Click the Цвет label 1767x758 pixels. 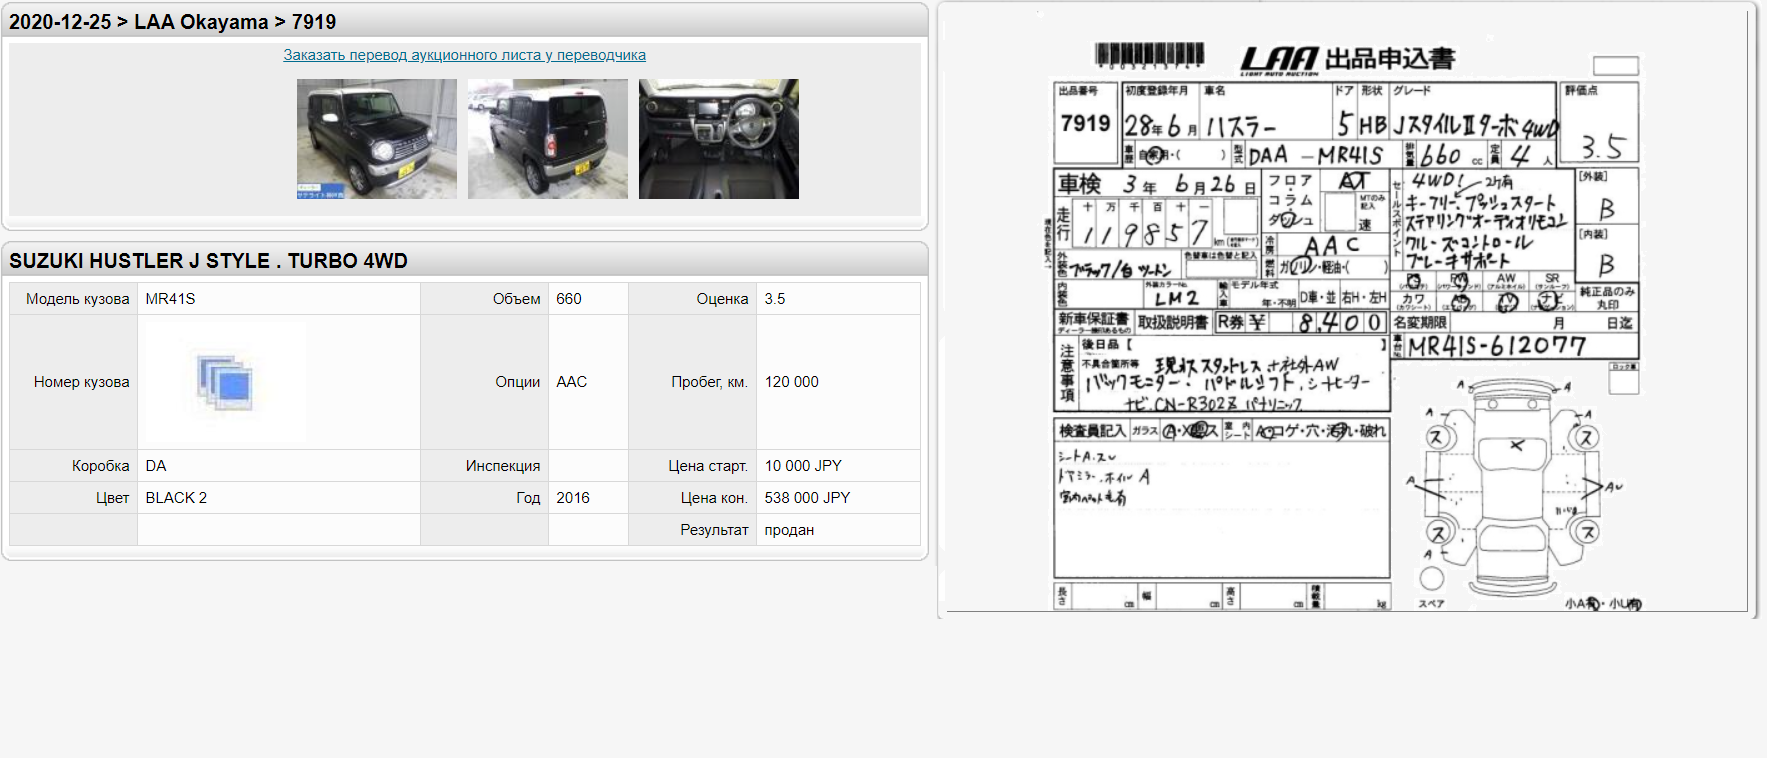point(113,498)
